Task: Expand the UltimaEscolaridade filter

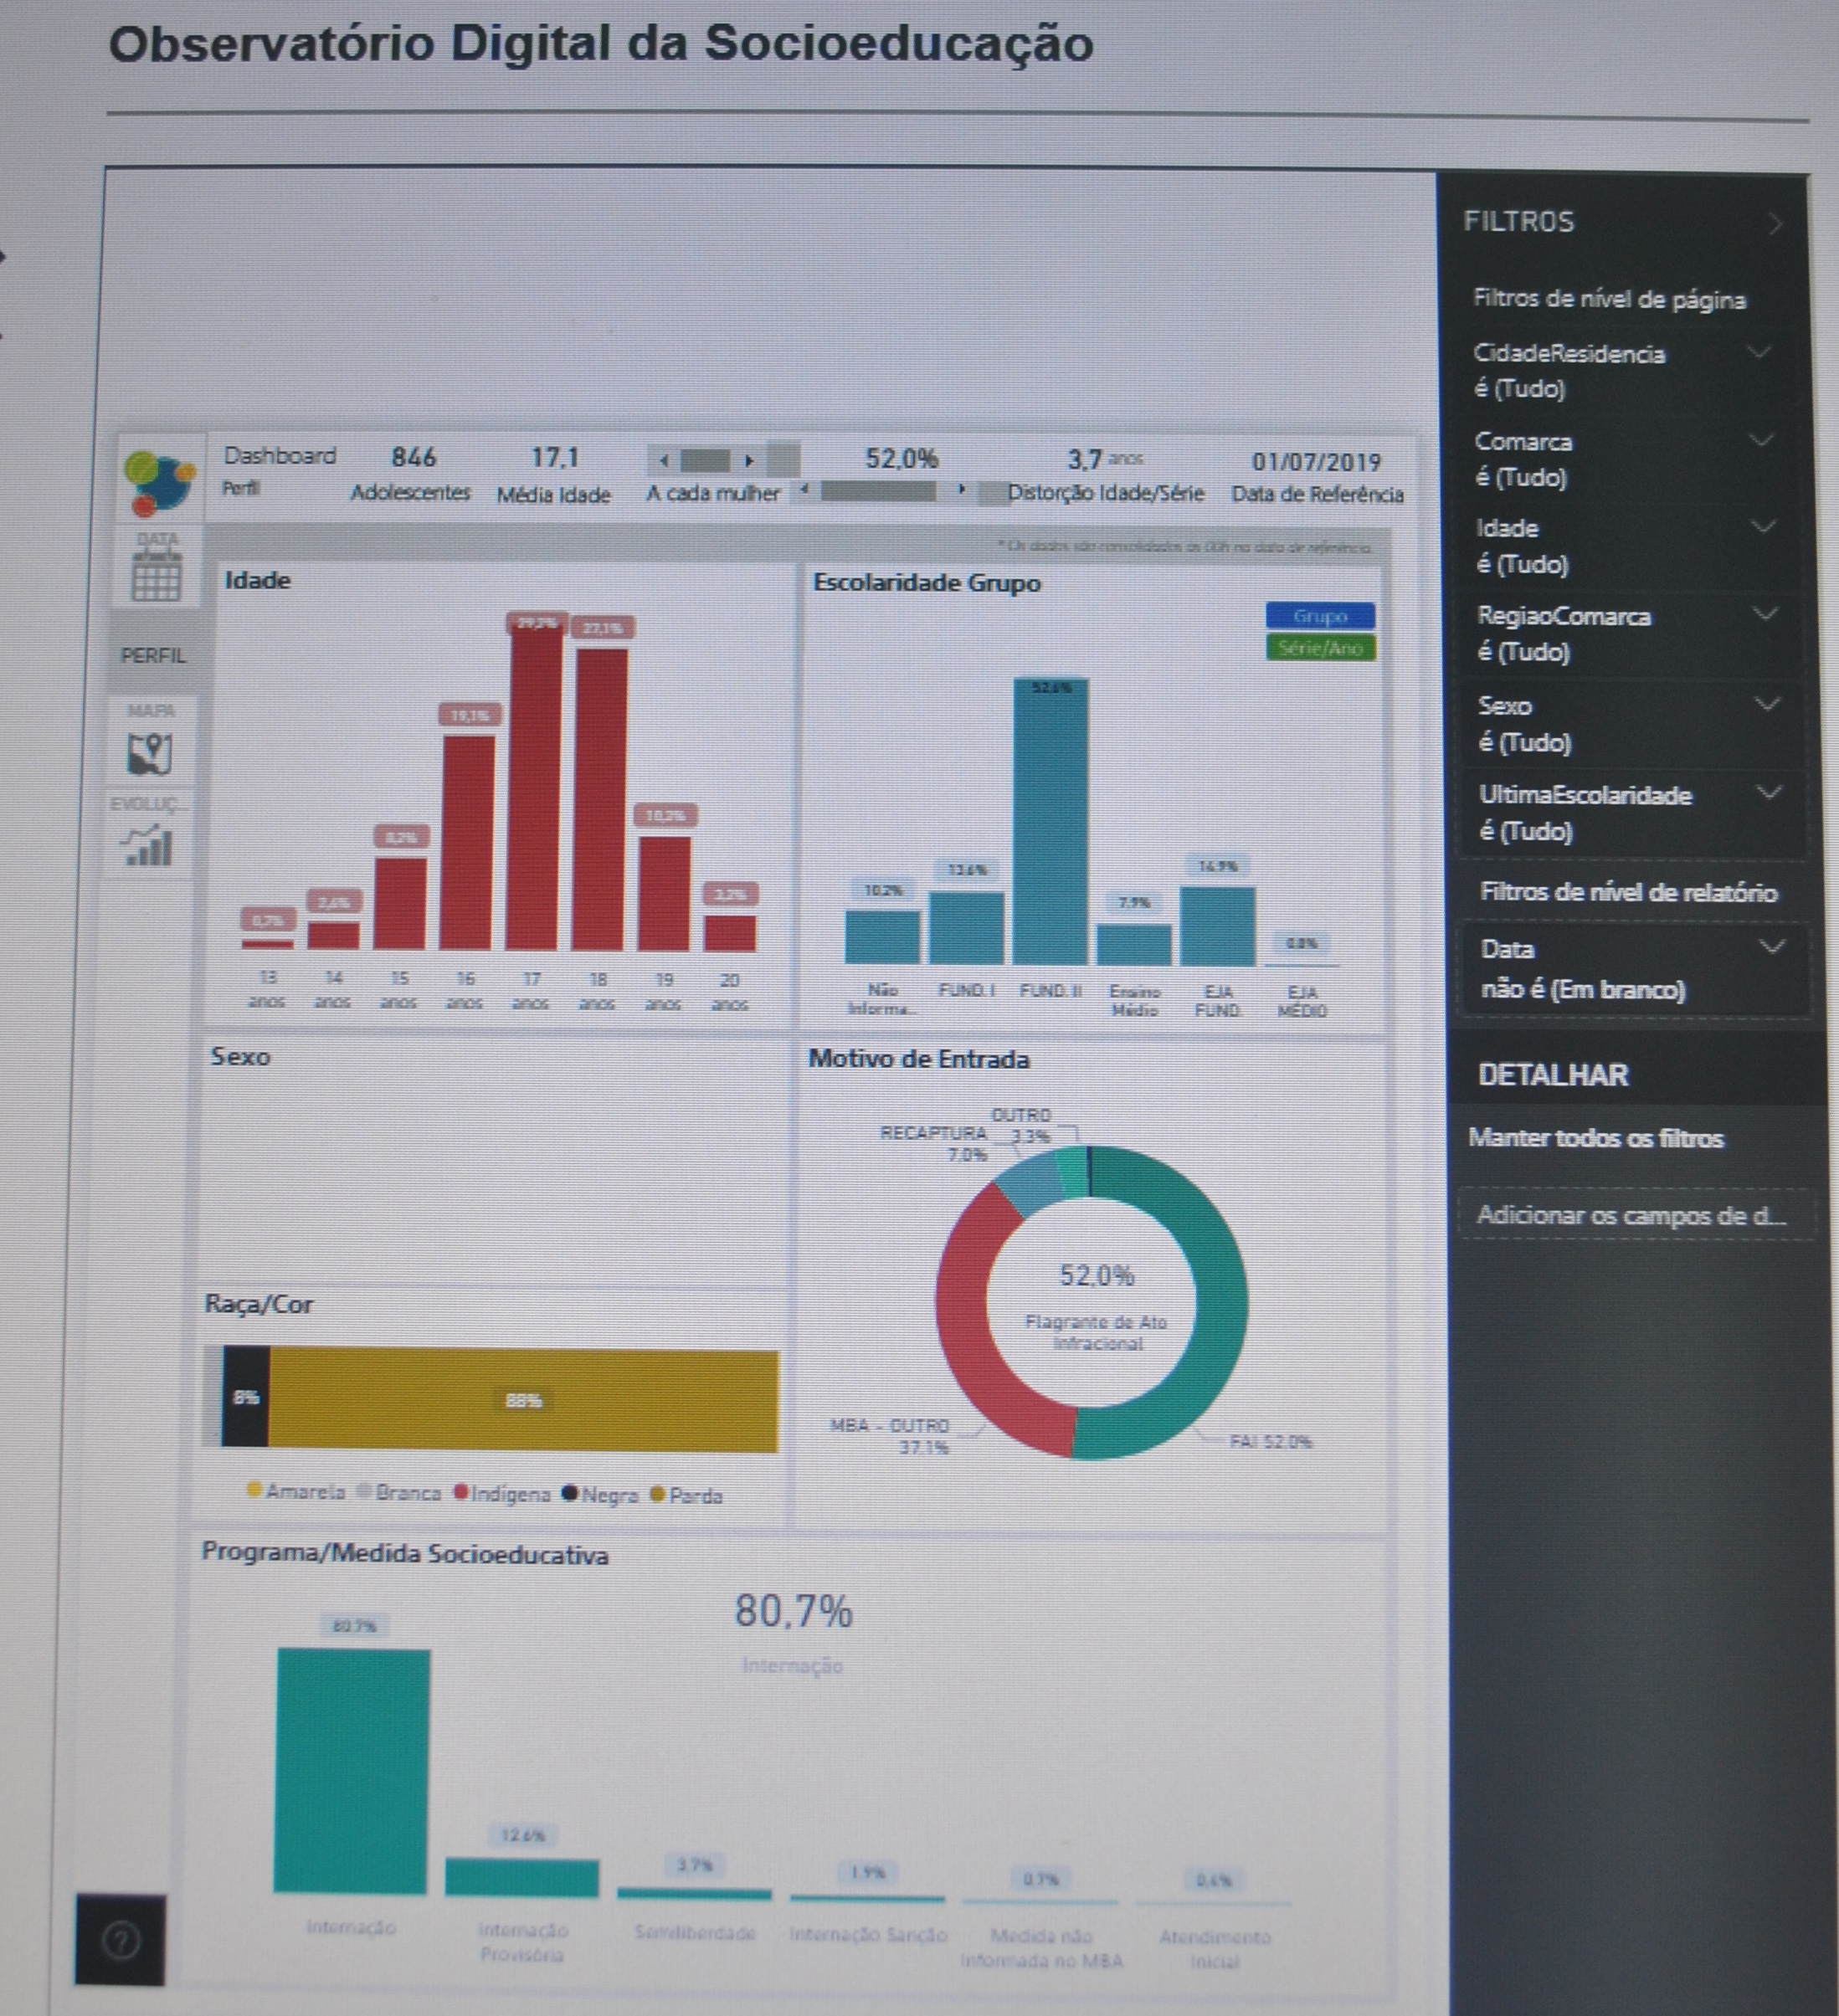Action: [x=1769, y=793]
